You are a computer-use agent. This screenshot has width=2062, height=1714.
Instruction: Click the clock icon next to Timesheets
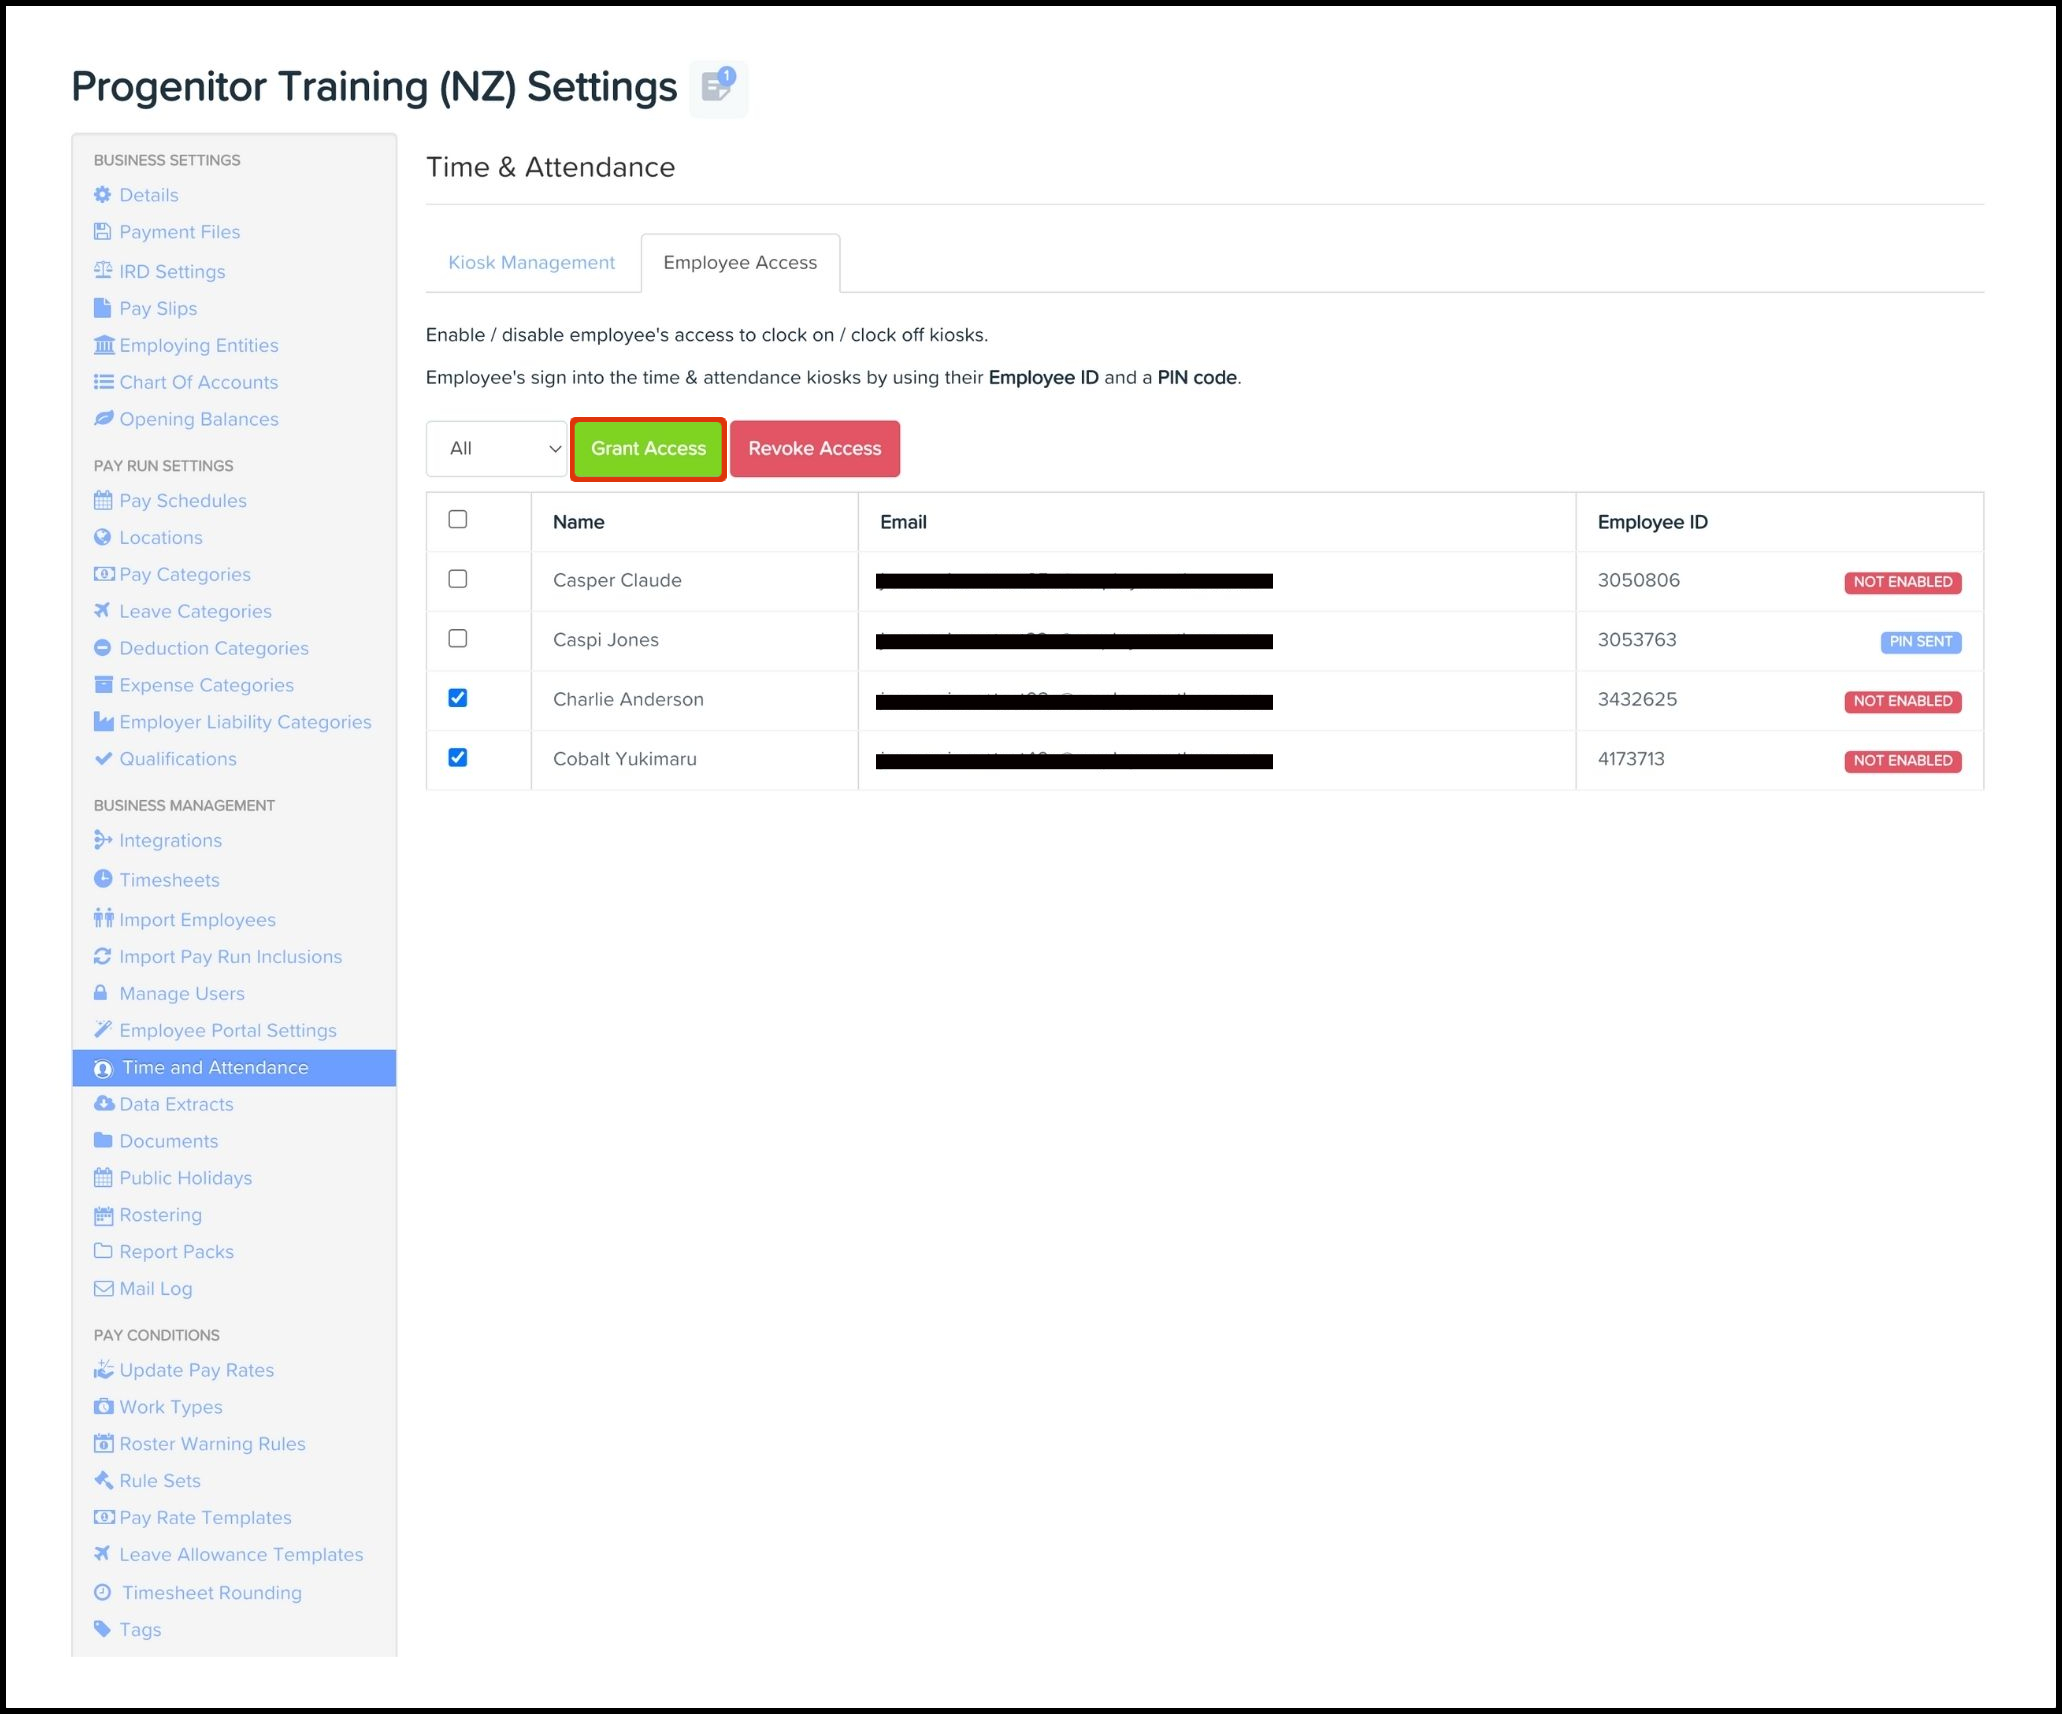[x=102, y=879]
